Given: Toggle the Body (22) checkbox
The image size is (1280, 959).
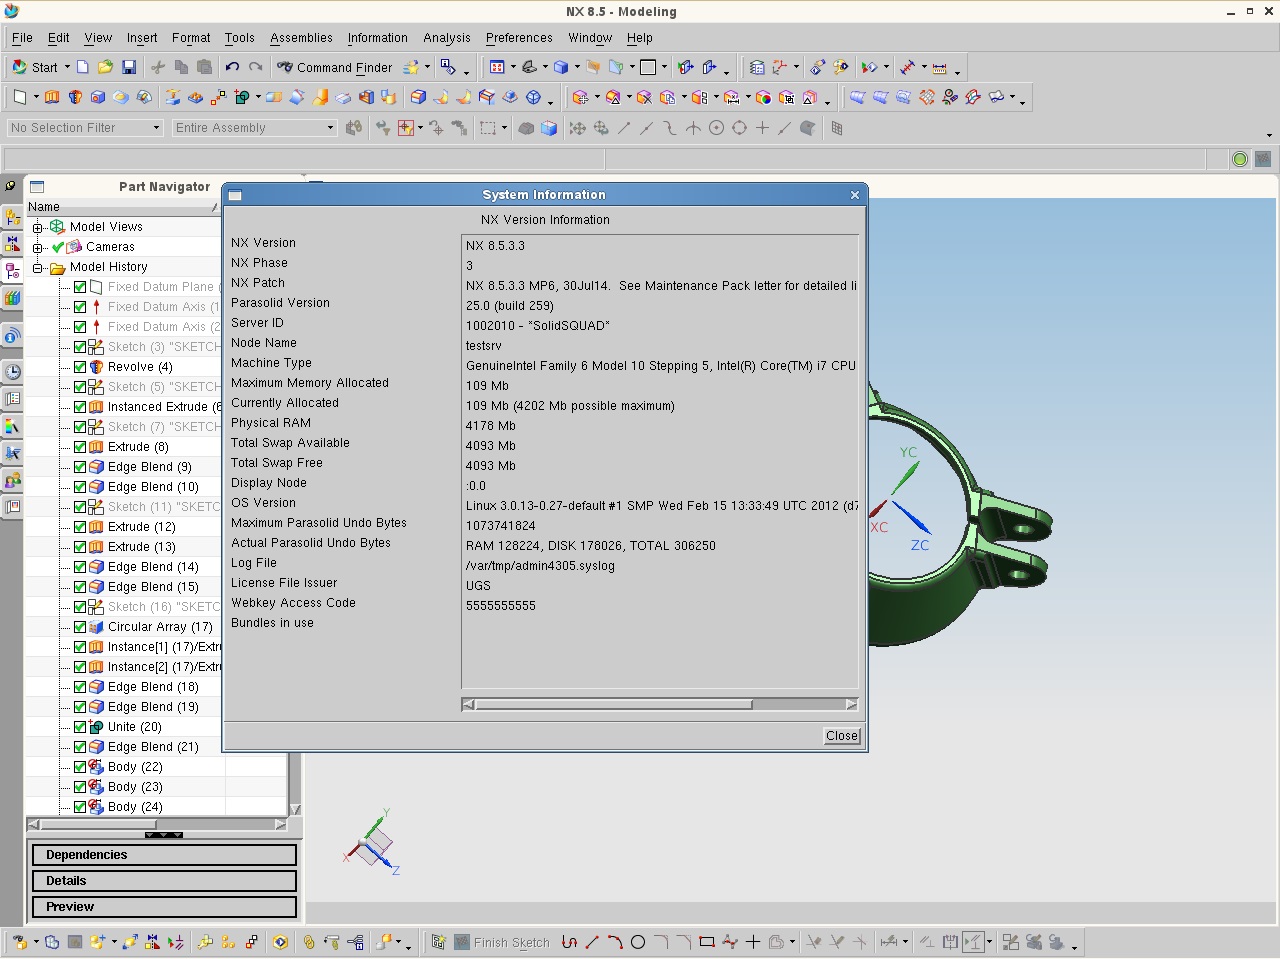Looking at the screenshot, I should [x=80, y=767].
